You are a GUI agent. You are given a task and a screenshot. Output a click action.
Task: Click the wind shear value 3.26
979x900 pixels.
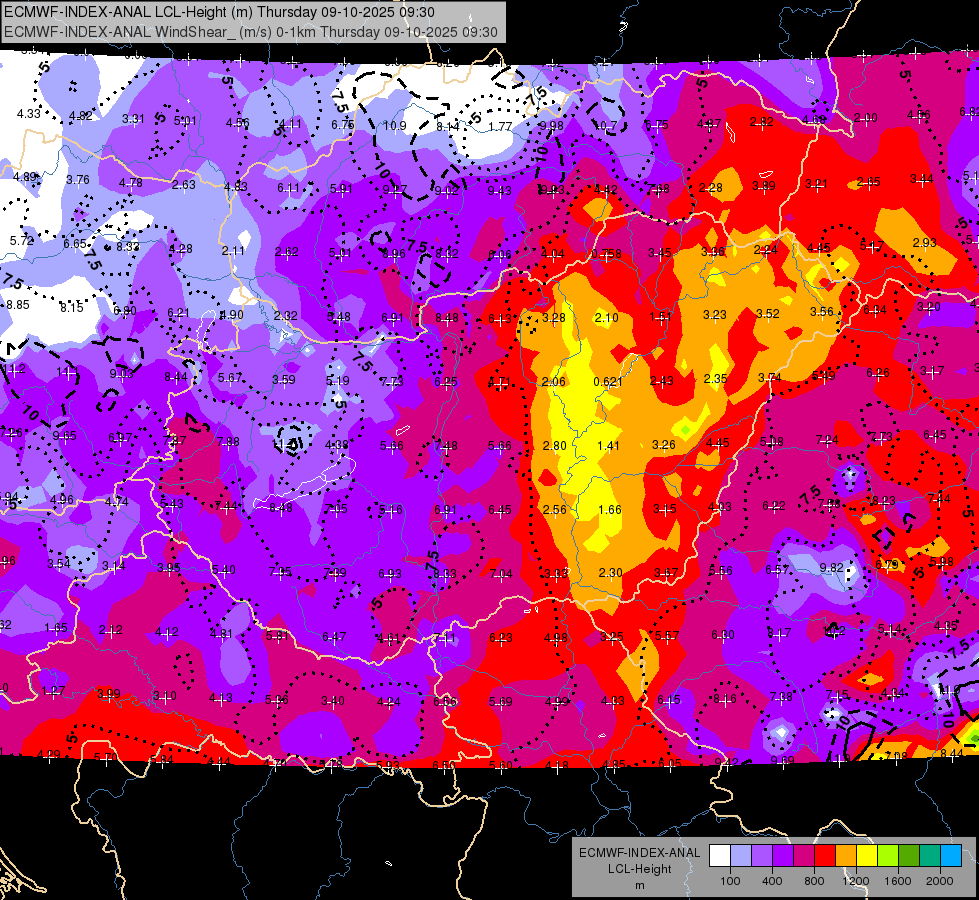663,445
